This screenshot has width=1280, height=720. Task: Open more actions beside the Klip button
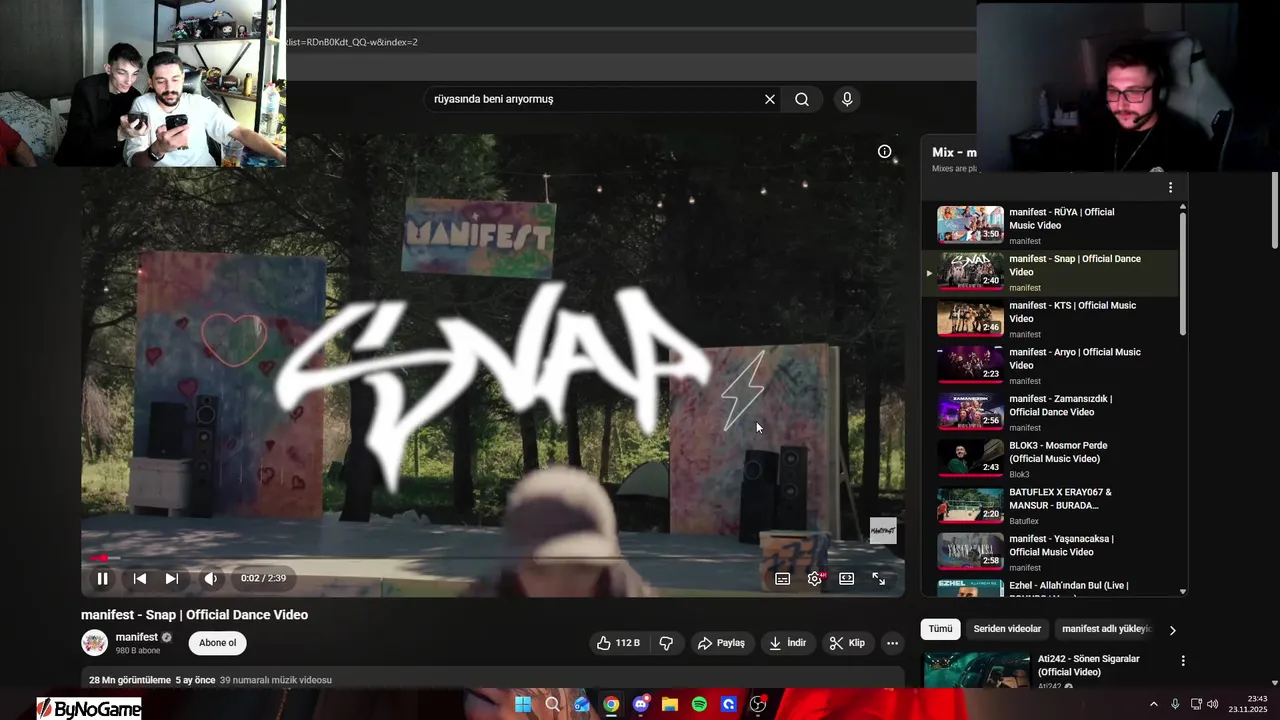(893, 643)
